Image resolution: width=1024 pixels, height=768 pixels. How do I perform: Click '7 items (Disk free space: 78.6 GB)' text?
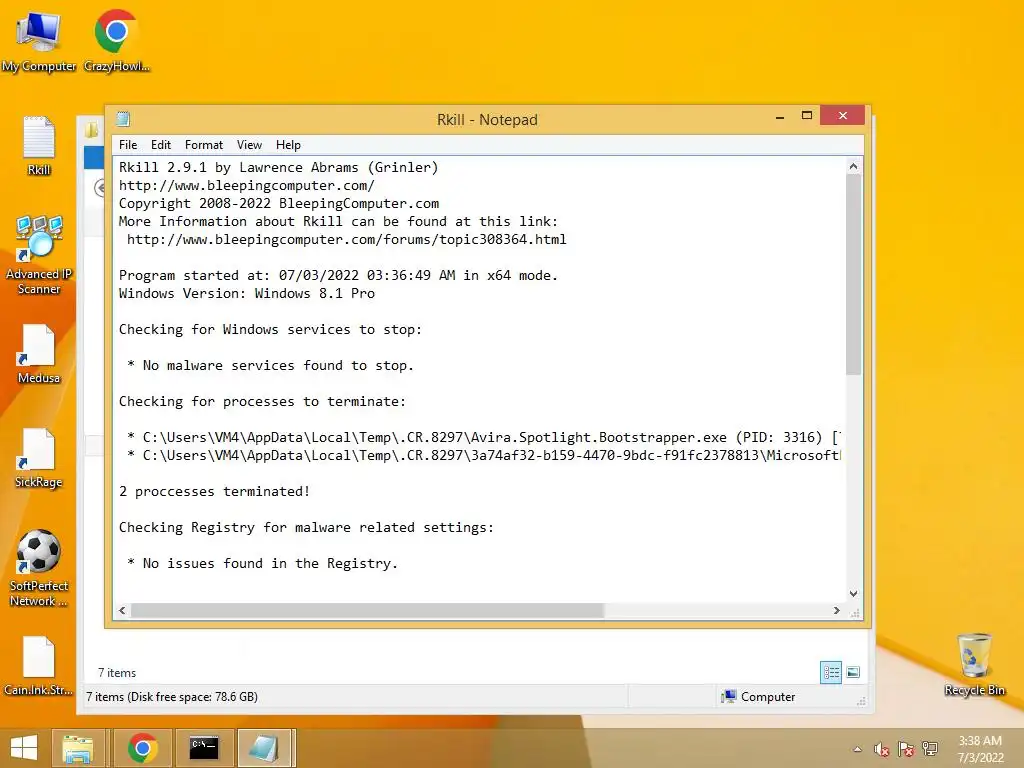click(x=172, y=697)
